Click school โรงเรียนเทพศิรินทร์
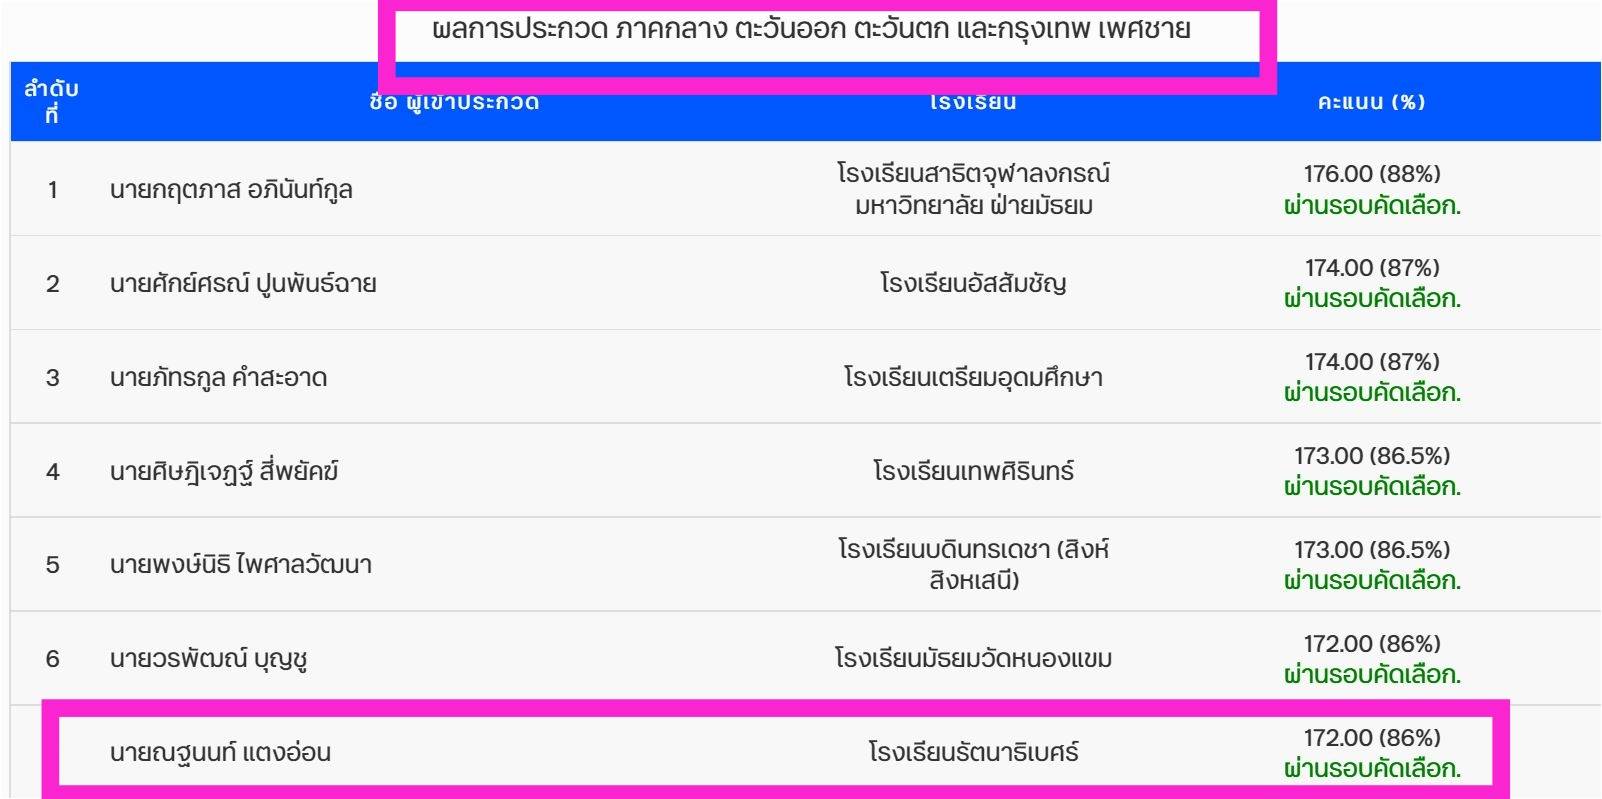The width and height of the screenshot is (1602, 799). [973, 470]
